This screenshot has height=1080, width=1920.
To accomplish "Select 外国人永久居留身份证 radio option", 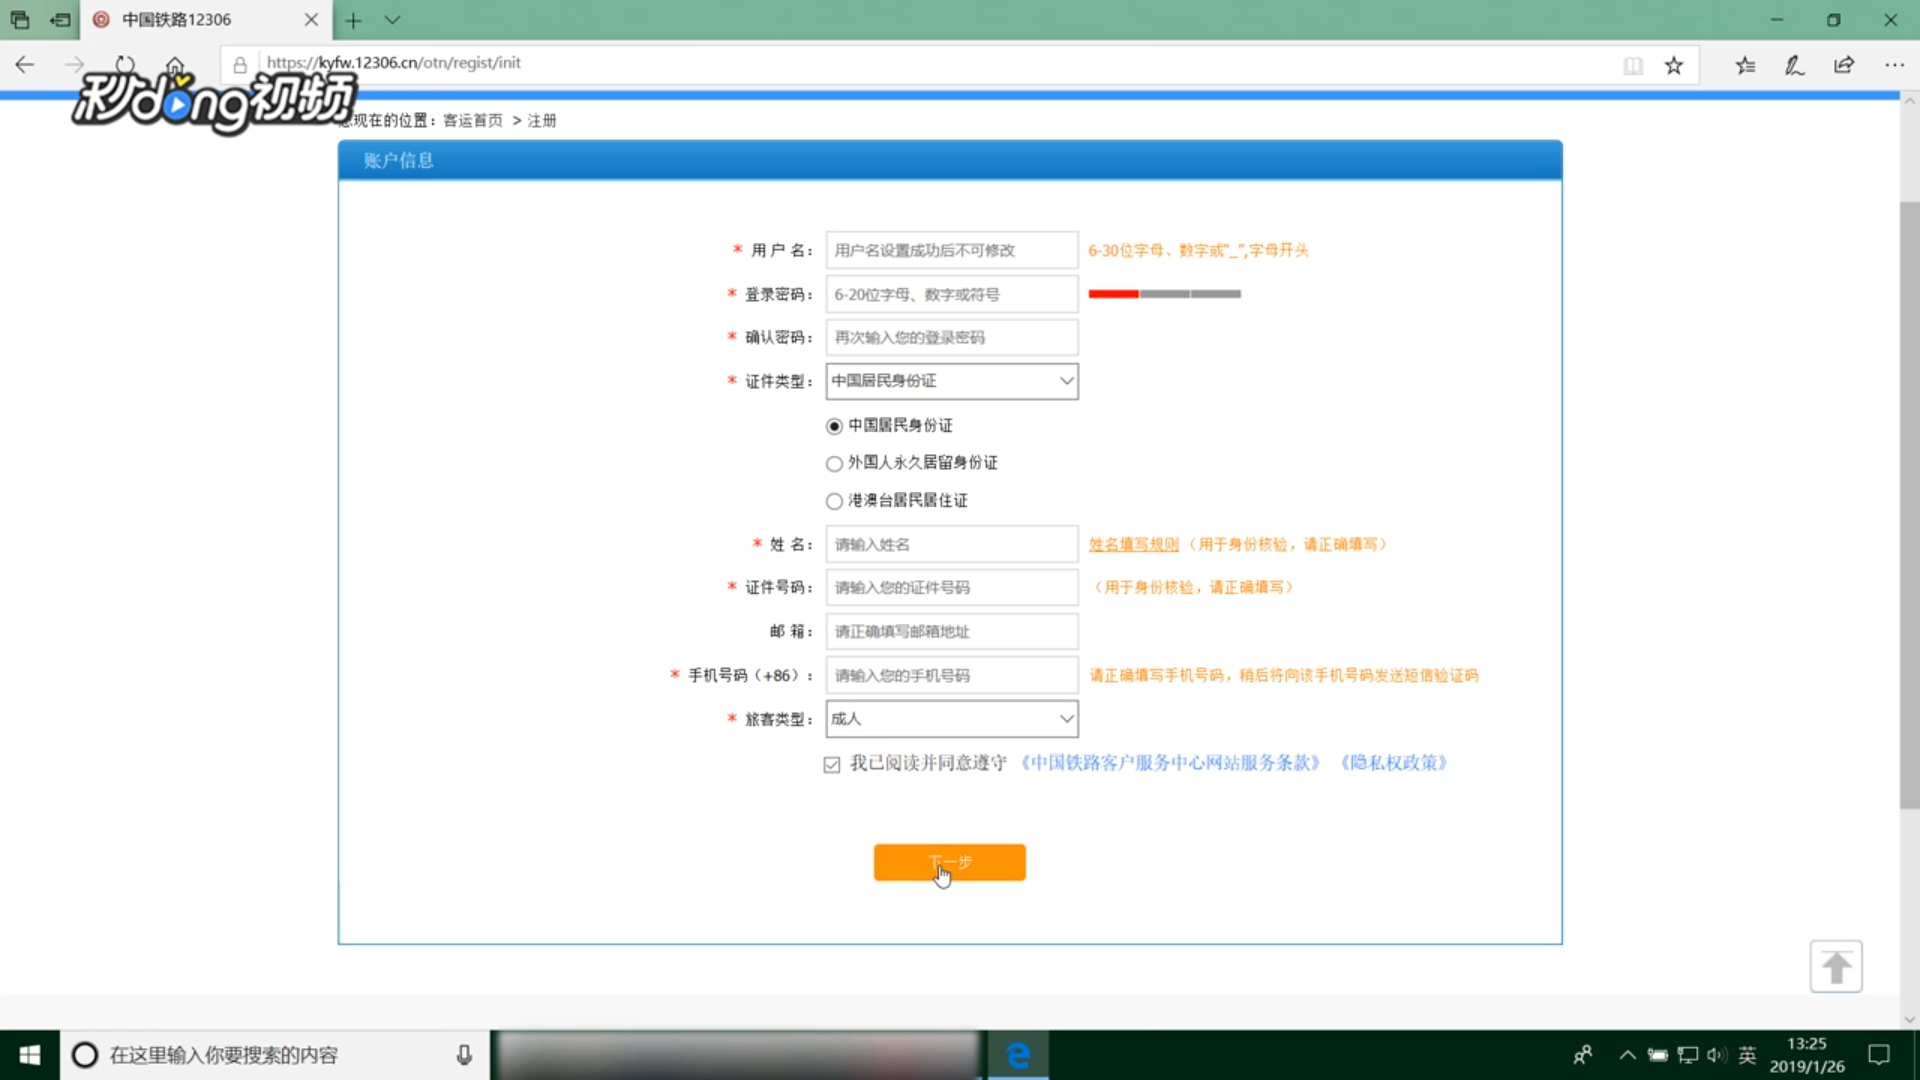I will 834,463.
